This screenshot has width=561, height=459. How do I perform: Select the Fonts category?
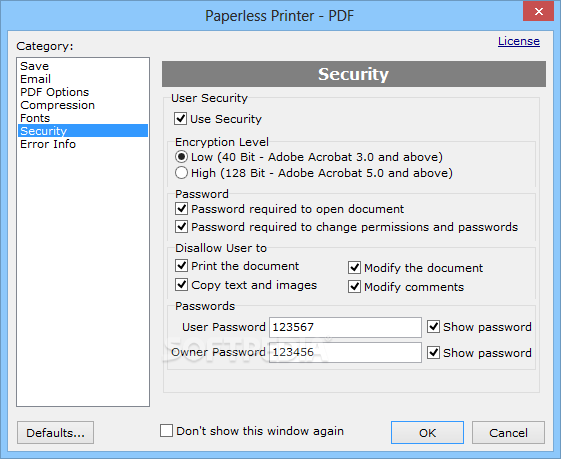[35, 118]
